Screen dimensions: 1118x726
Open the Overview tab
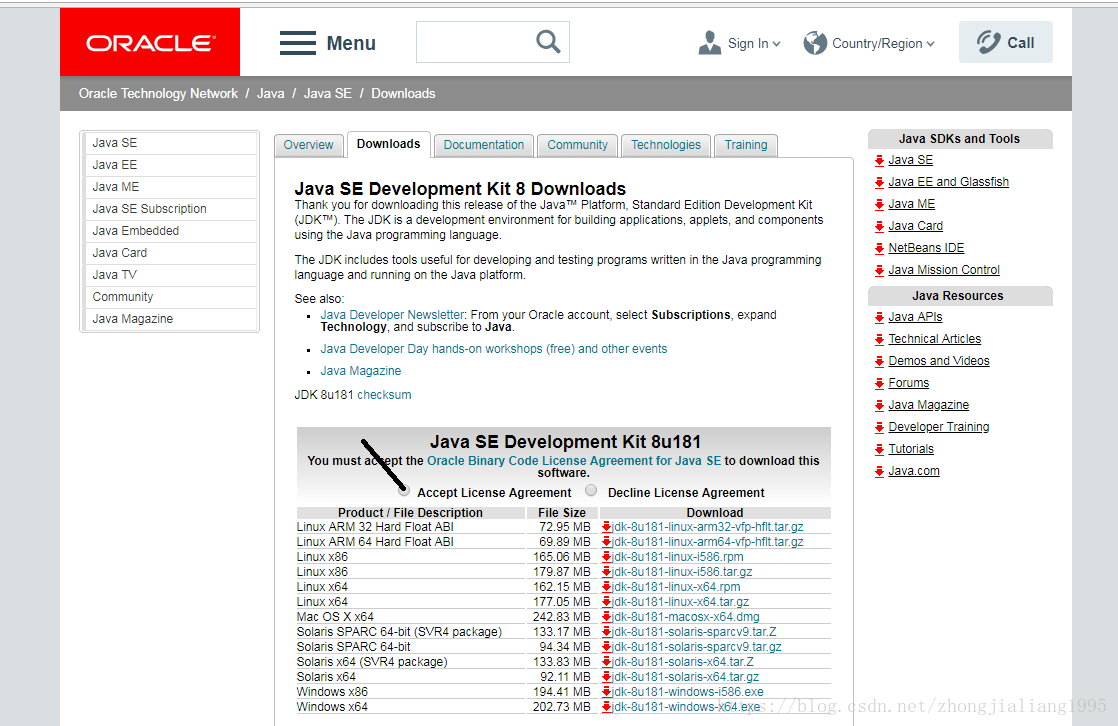309,145
